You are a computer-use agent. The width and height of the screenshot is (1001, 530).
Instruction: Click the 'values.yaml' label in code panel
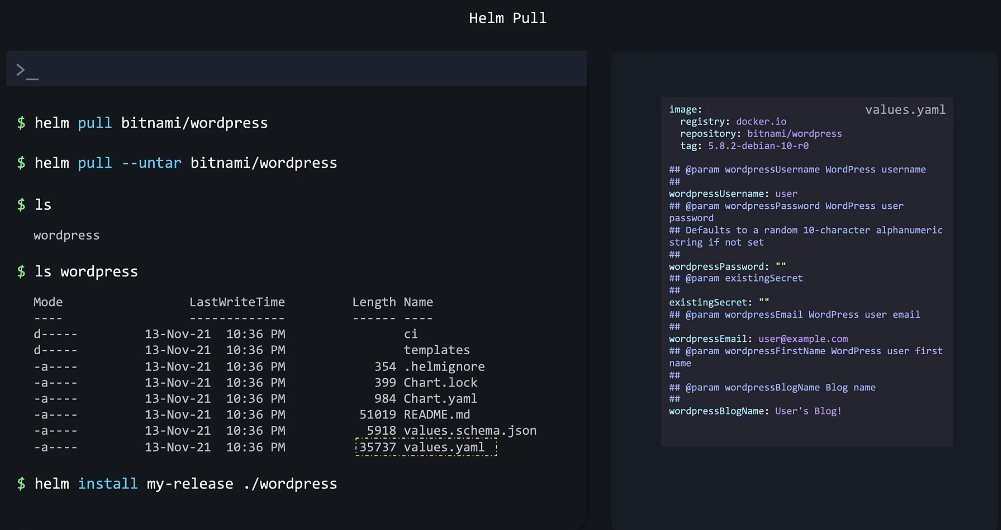(x=905, y=110)
